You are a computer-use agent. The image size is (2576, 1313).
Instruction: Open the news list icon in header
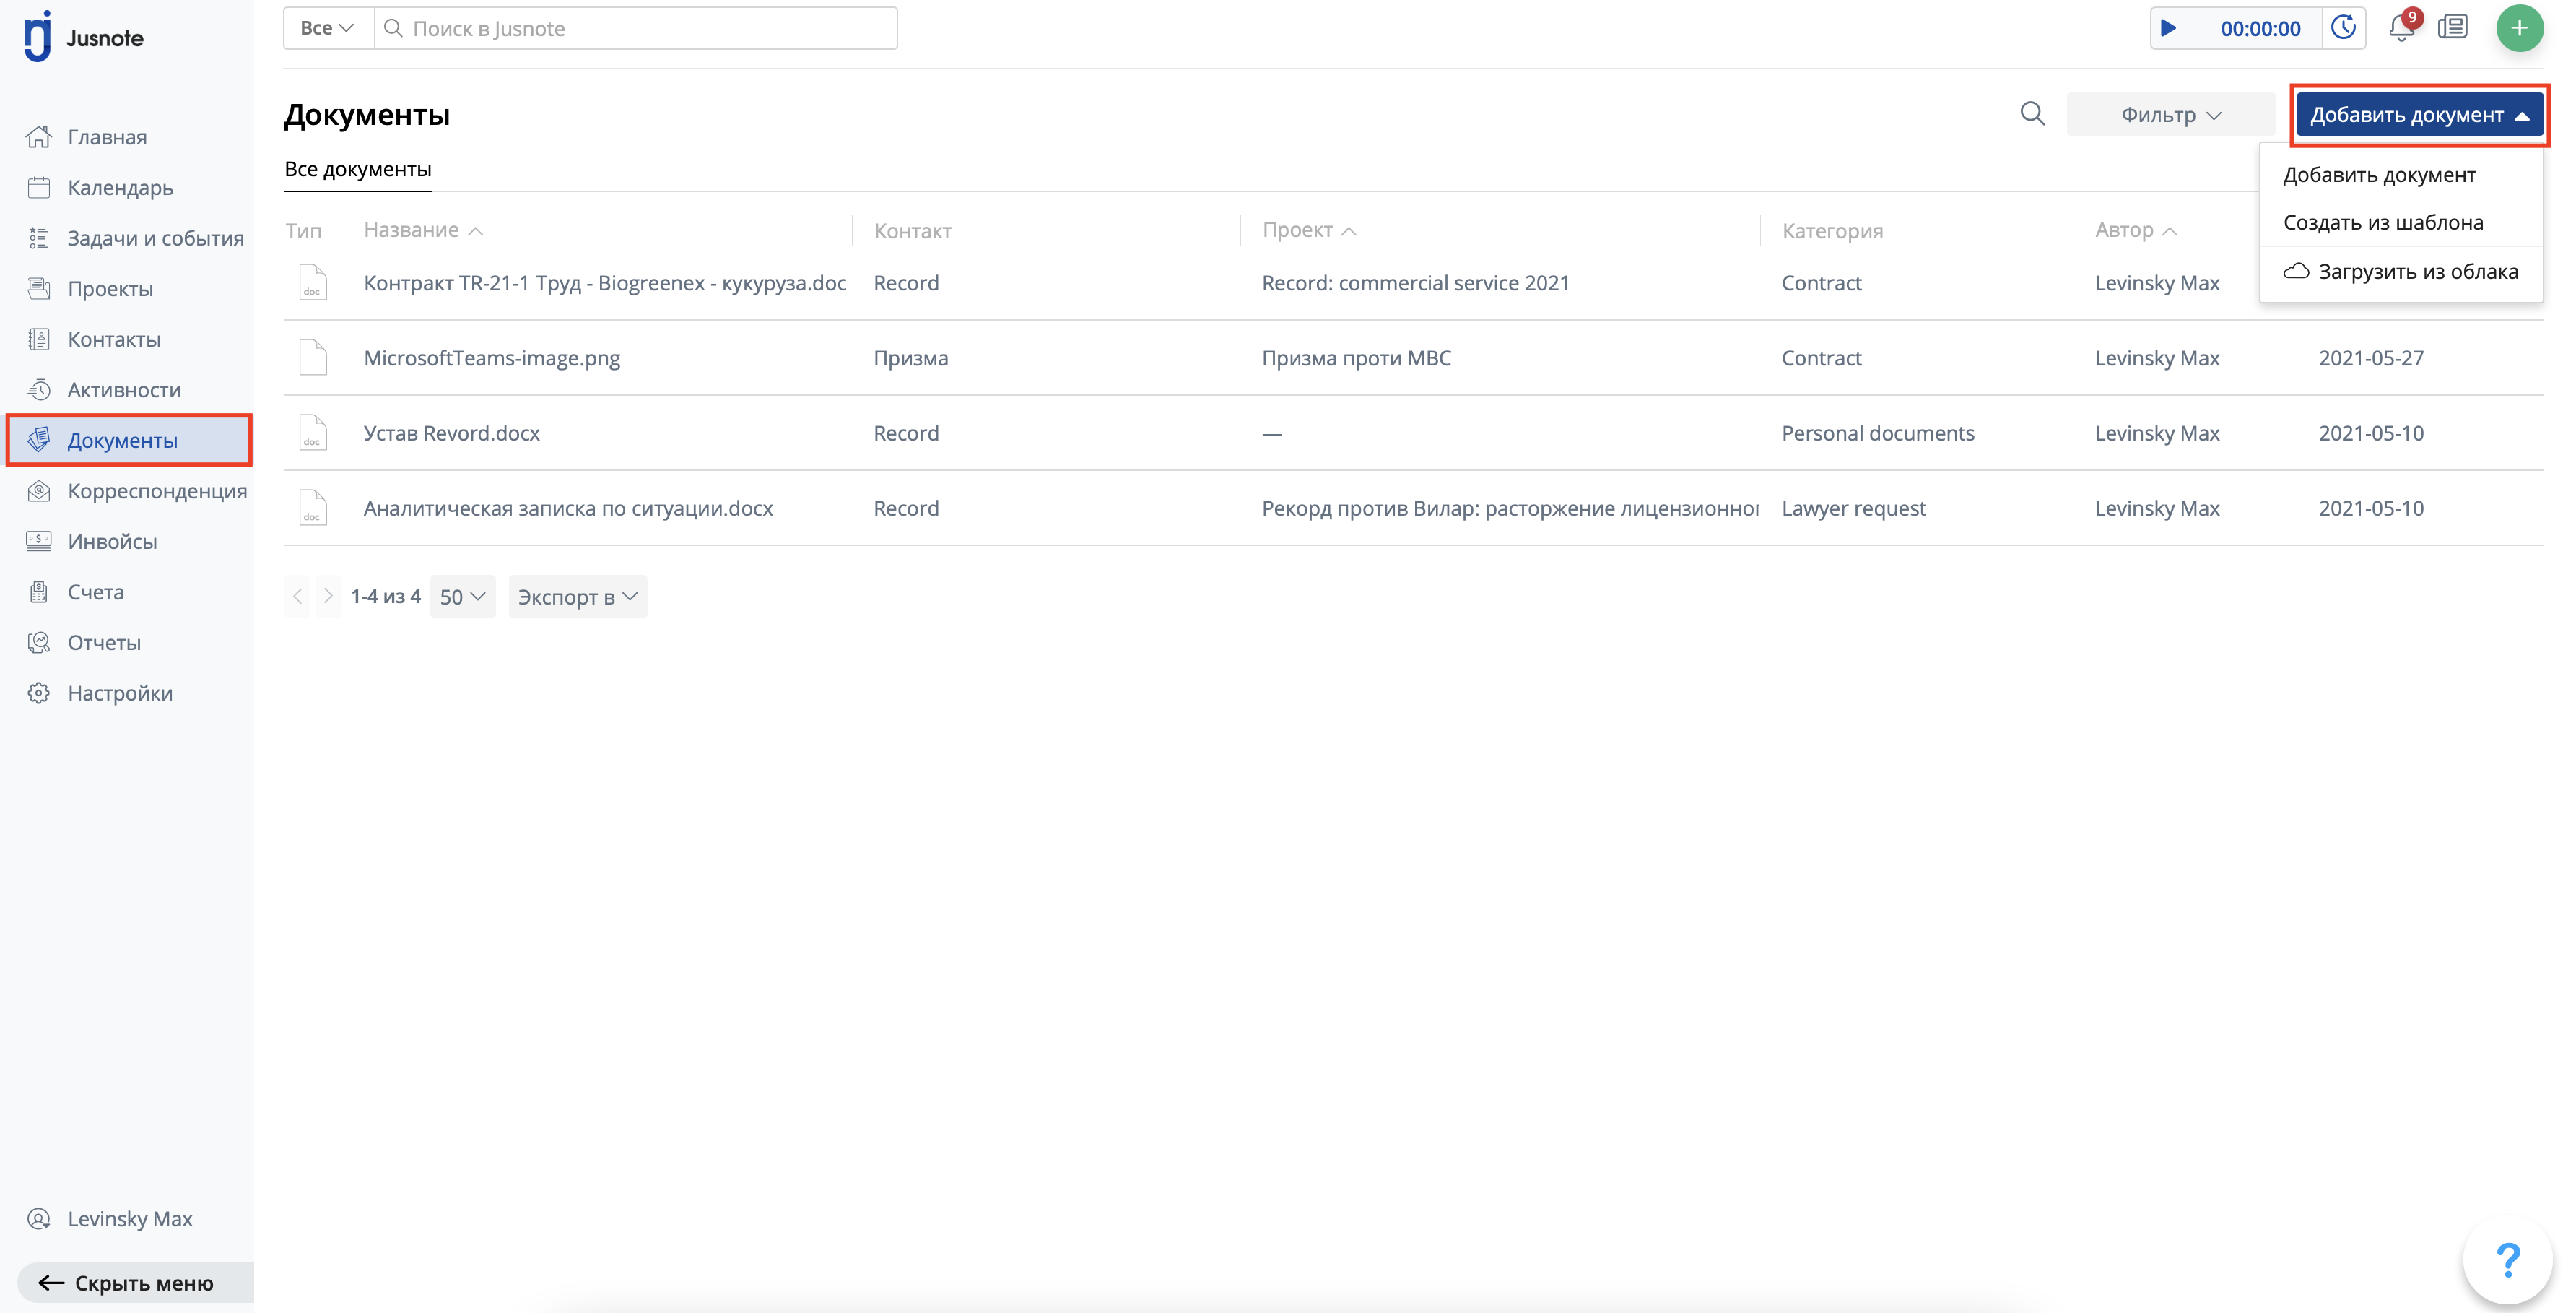pos(2453,27)
